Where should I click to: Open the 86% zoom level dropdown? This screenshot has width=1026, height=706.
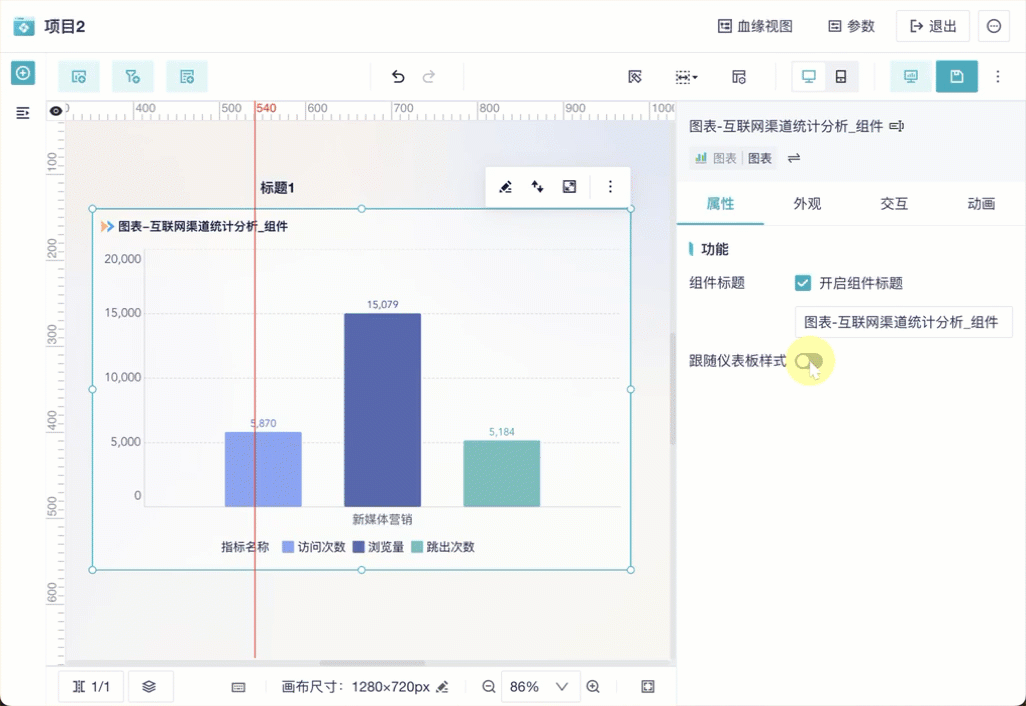click(x=540, y=686)
